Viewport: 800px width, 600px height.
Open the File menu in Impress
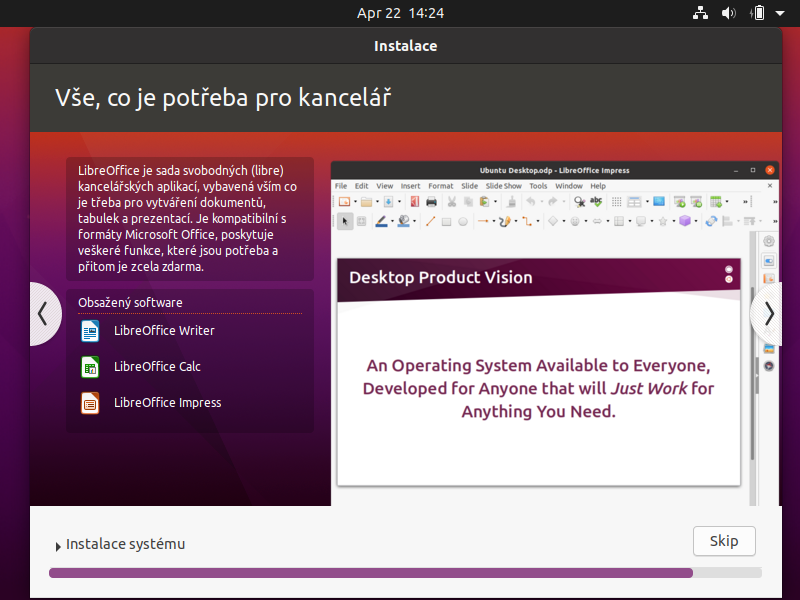coord(341,186)
